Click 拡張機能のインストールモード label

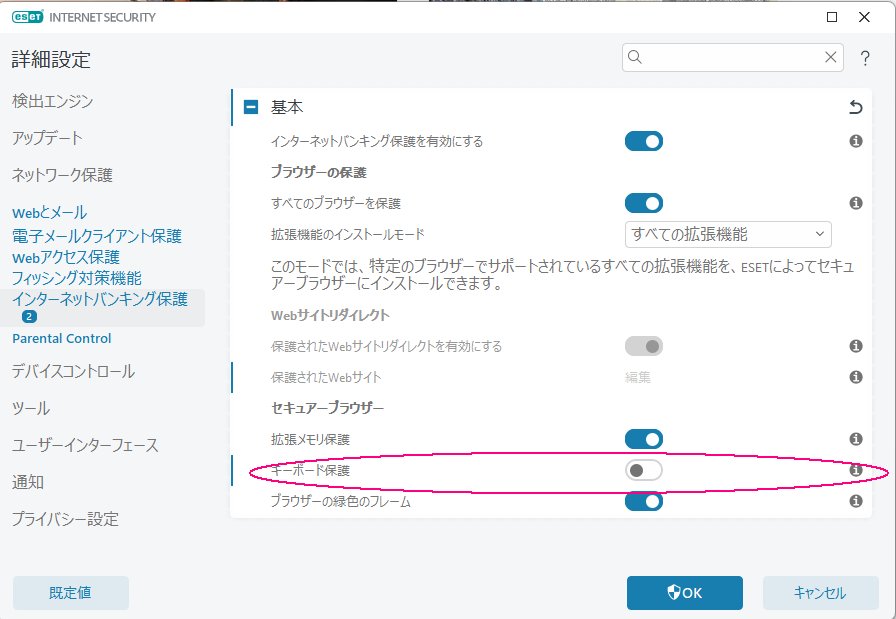(x=348, y=234)
